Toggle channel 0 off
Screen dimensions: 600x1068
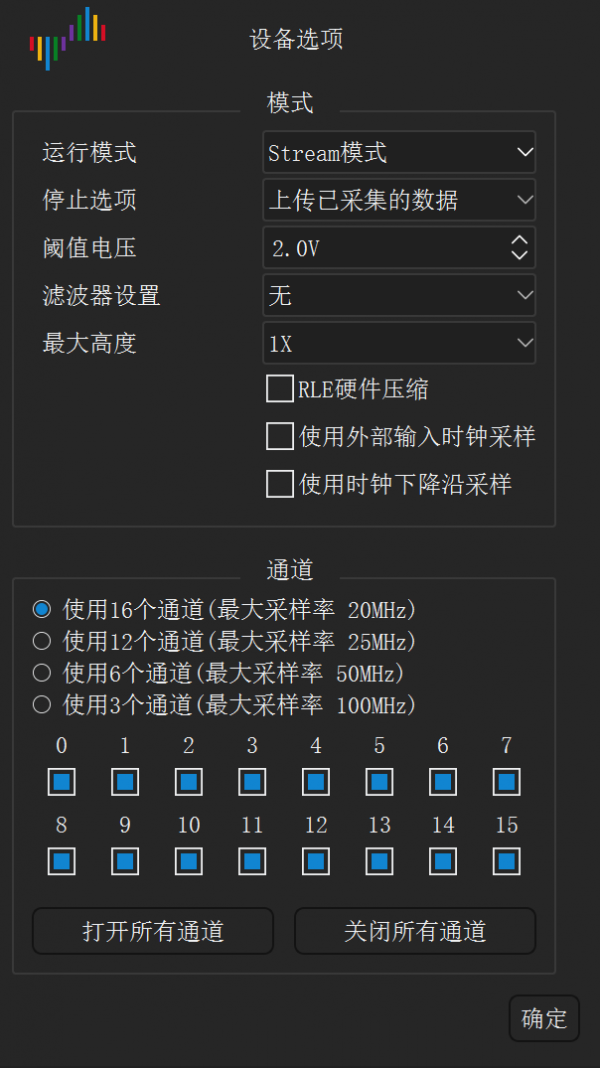tap(61, 781)
